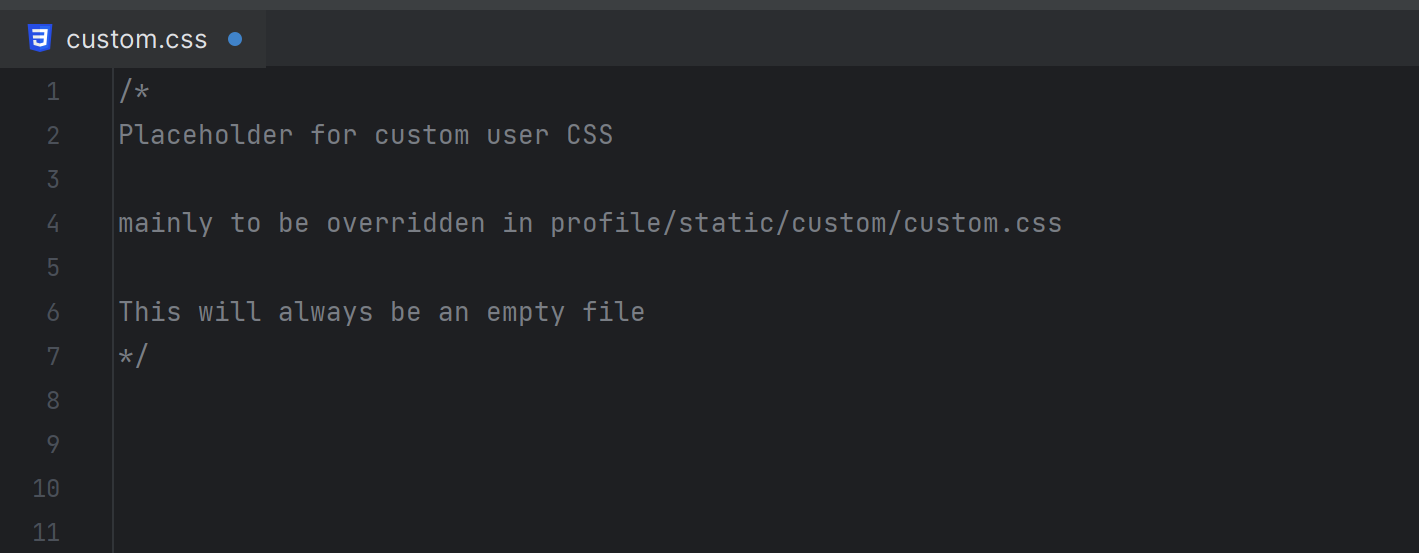The height and width of the screenshot is (554, 1420).
Task: Click line number 2 in the gutter
Action: 53,135
